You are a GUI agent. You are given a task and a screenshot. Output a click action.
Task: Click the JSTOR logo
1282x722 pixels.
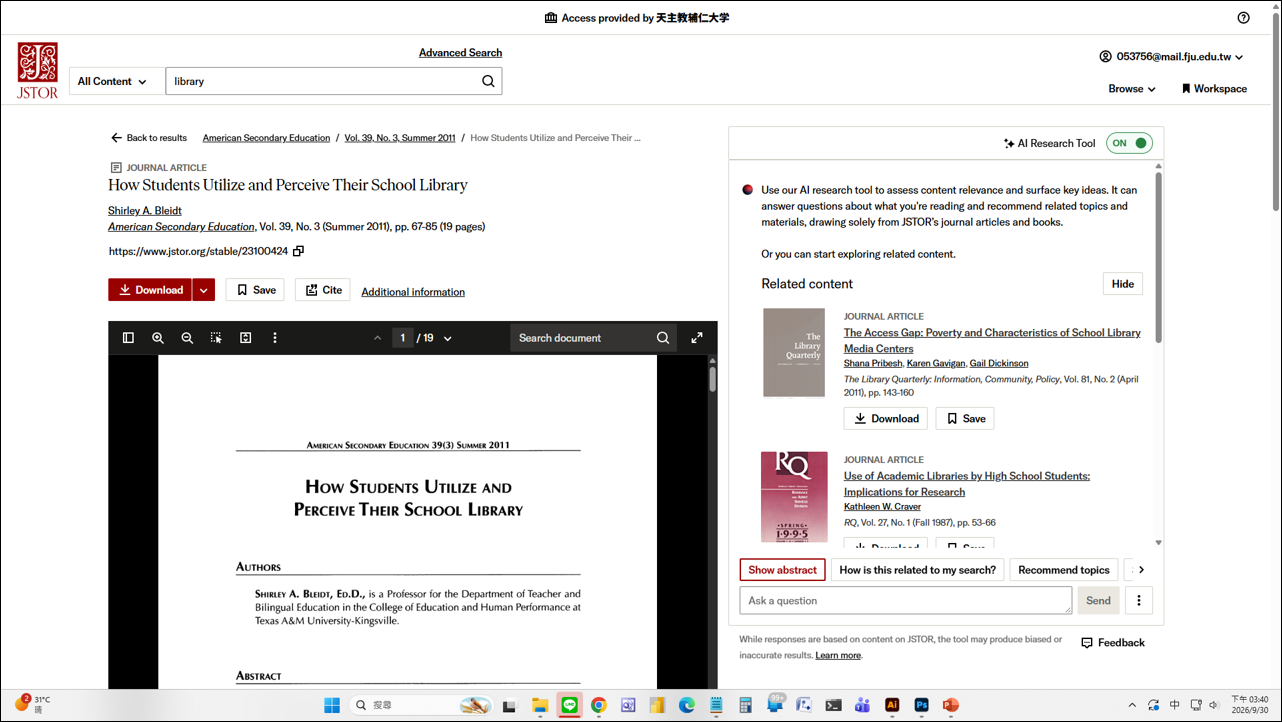click(37, 70)
